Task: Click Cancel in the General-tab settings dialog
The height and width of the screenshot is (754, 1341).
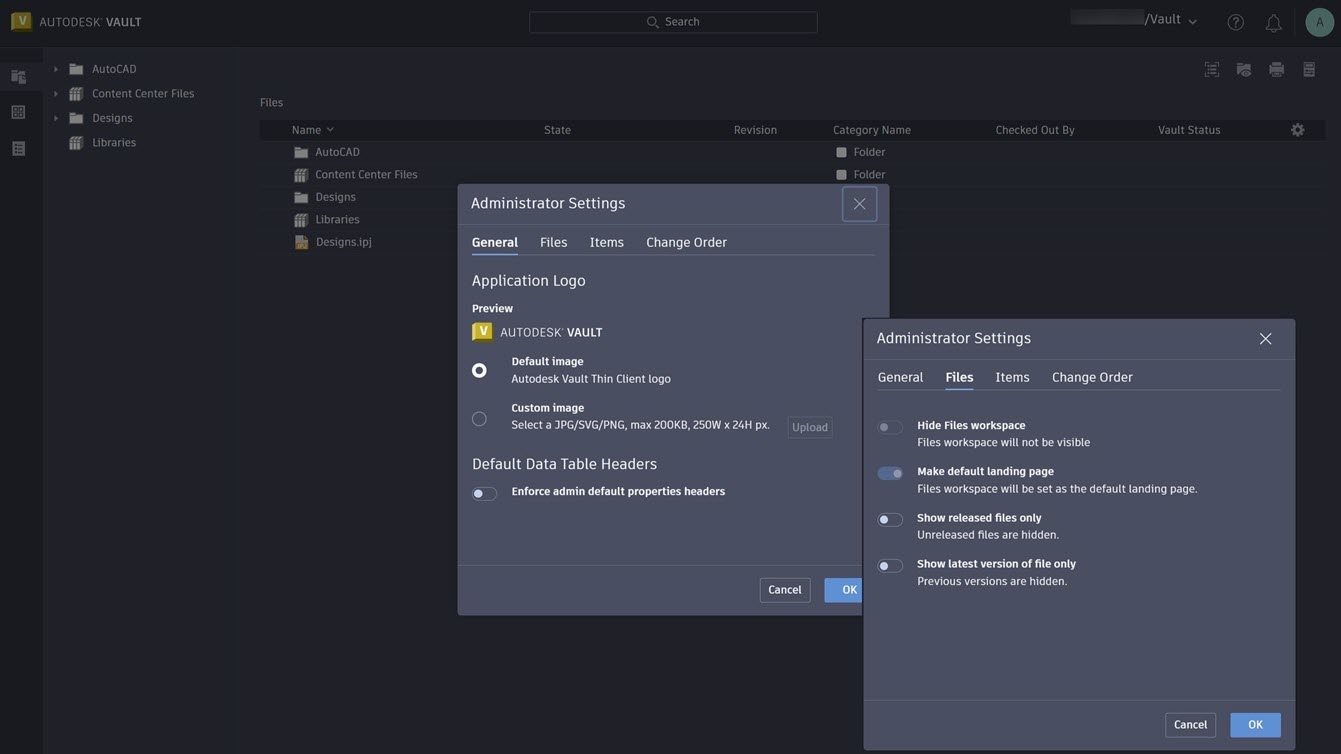Action: click(x=785, y=590)
